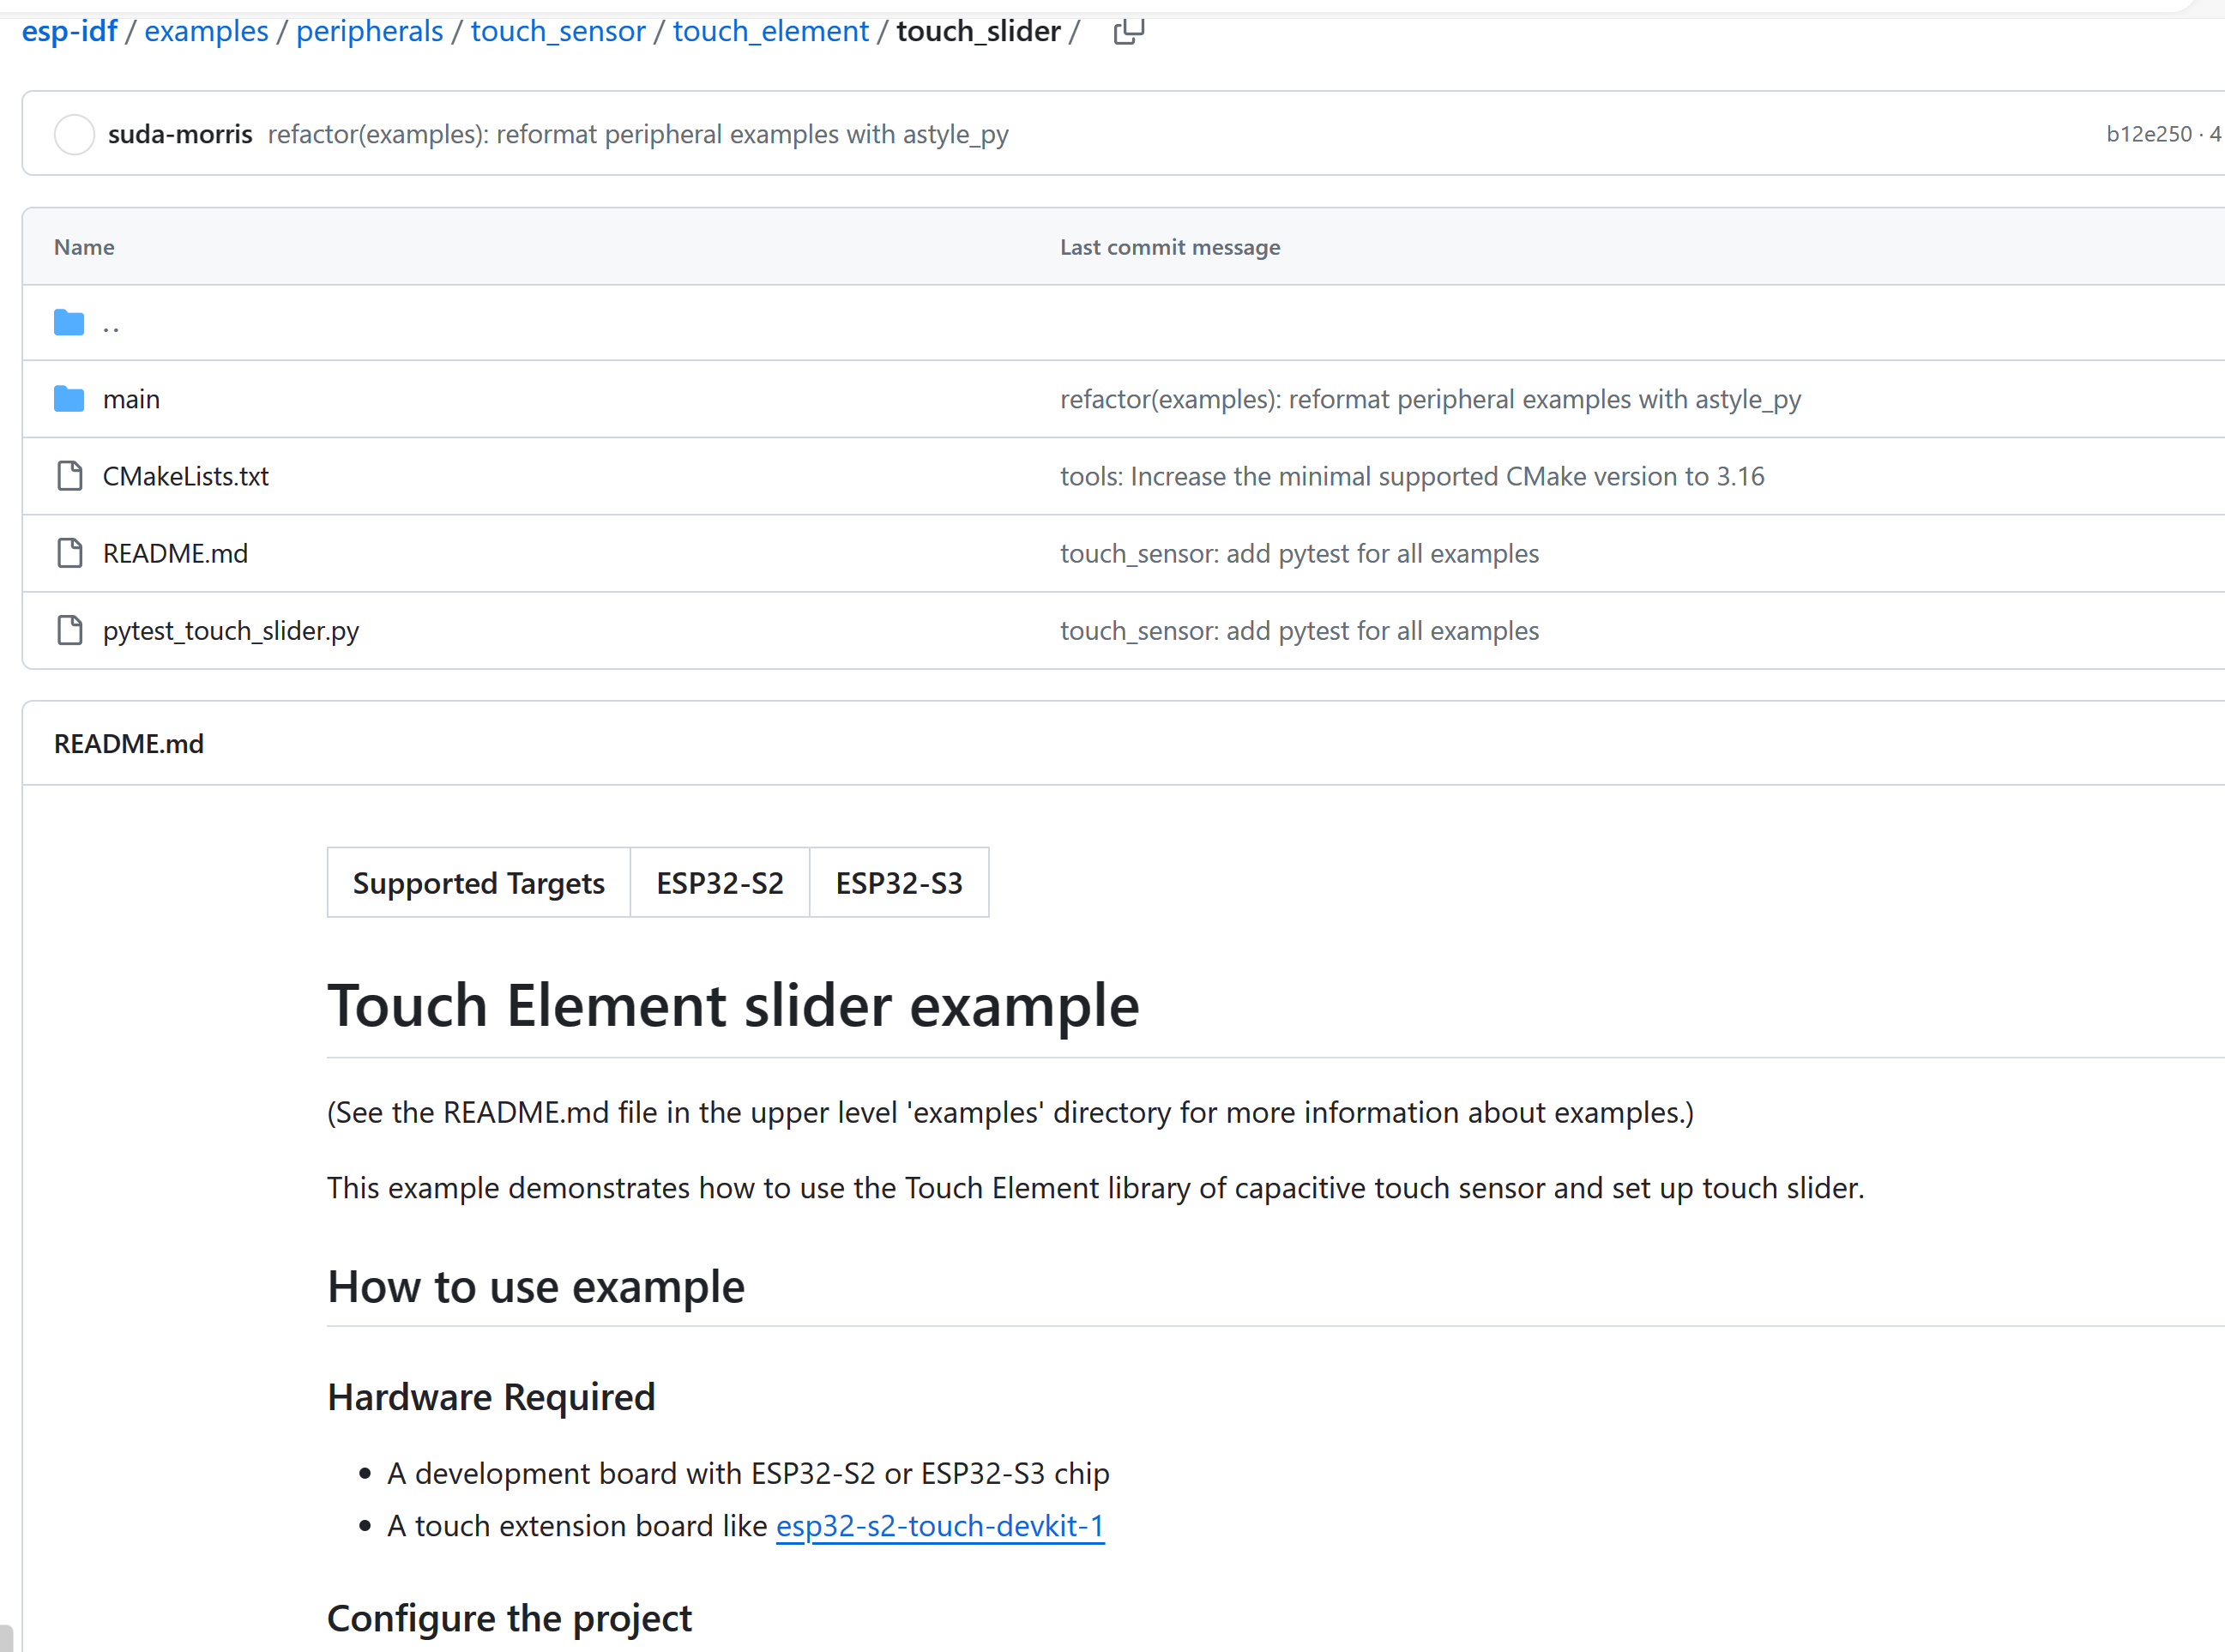2225x1652 pixels.
Task: Open the b12e250 commit hash
Action: 2148,134
